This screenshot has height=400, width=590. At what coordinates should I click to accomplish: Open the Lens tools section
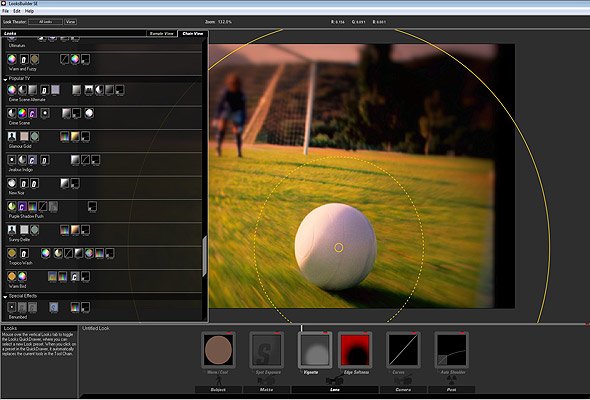coord(335,390)
